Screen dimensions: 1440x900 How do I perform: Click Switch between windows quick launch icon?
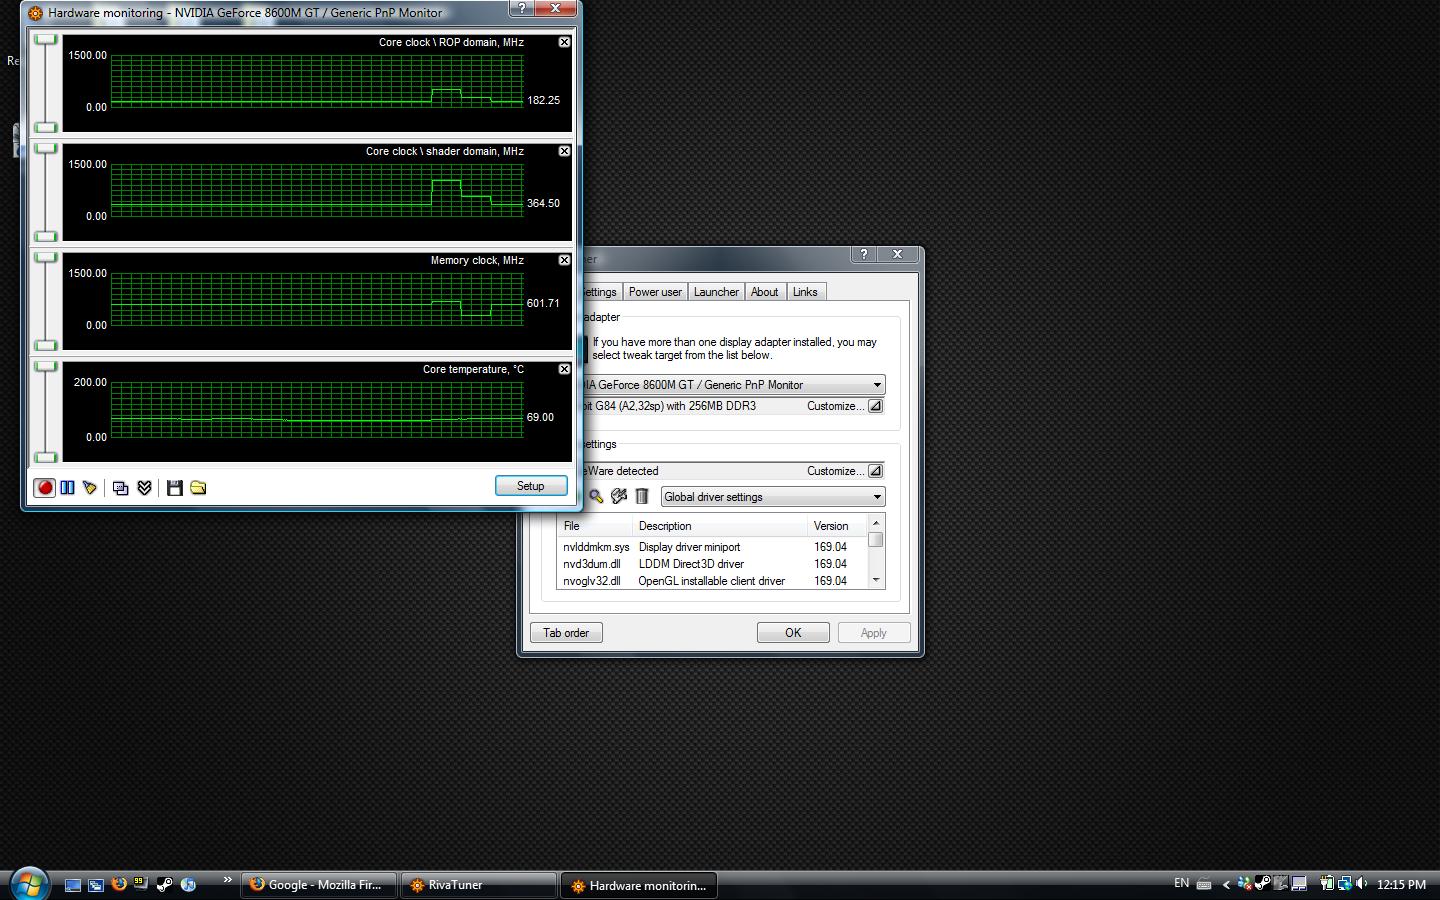click(96, 885)
